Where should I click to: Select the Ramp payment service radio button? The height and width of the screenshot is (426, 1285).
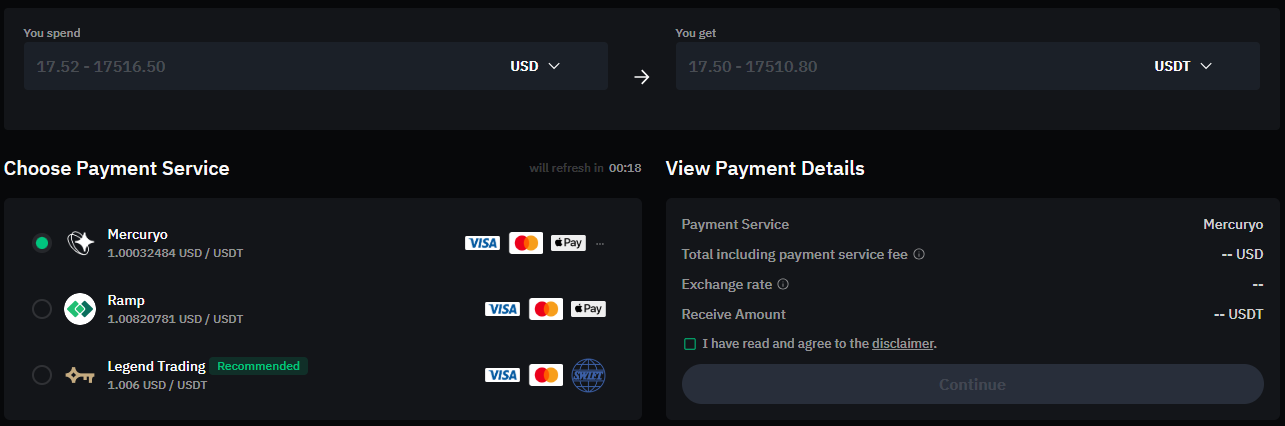click(x=42, y=309)
